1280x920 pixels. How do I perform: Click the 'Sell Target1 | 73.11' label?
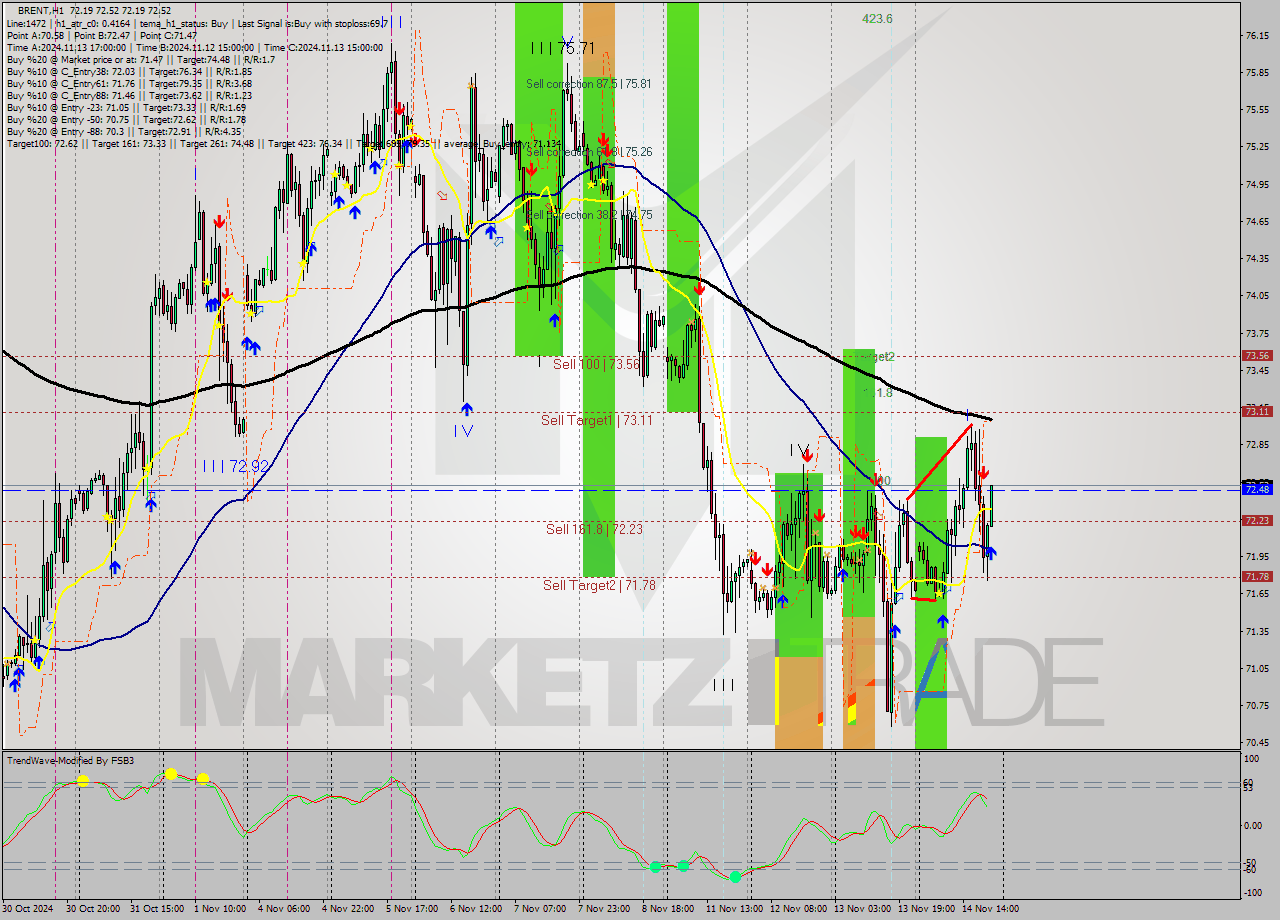coord(597,420)
